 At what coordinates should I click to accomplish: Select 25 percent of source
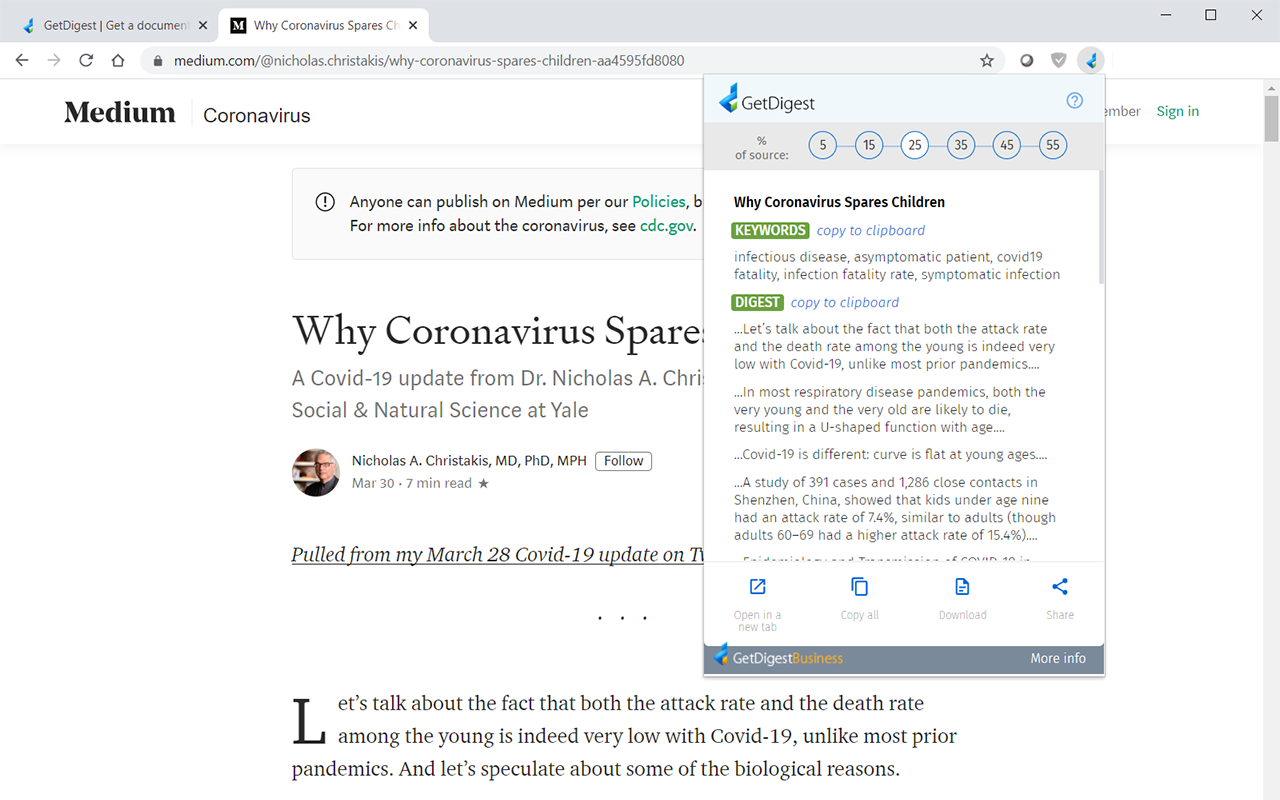914,144
